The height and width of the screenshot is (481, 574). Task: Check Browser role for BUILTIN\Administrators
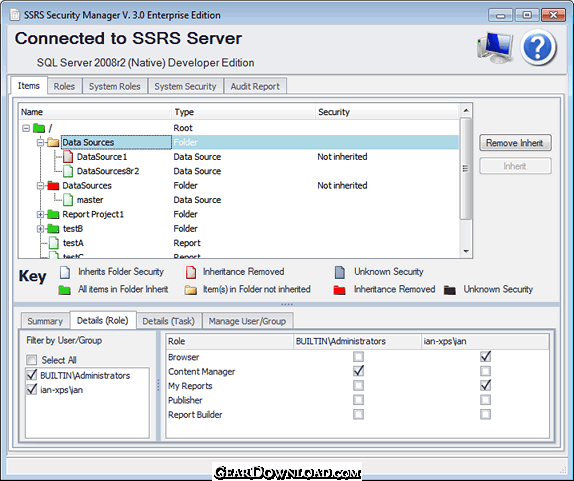click(x=358, y=357)
